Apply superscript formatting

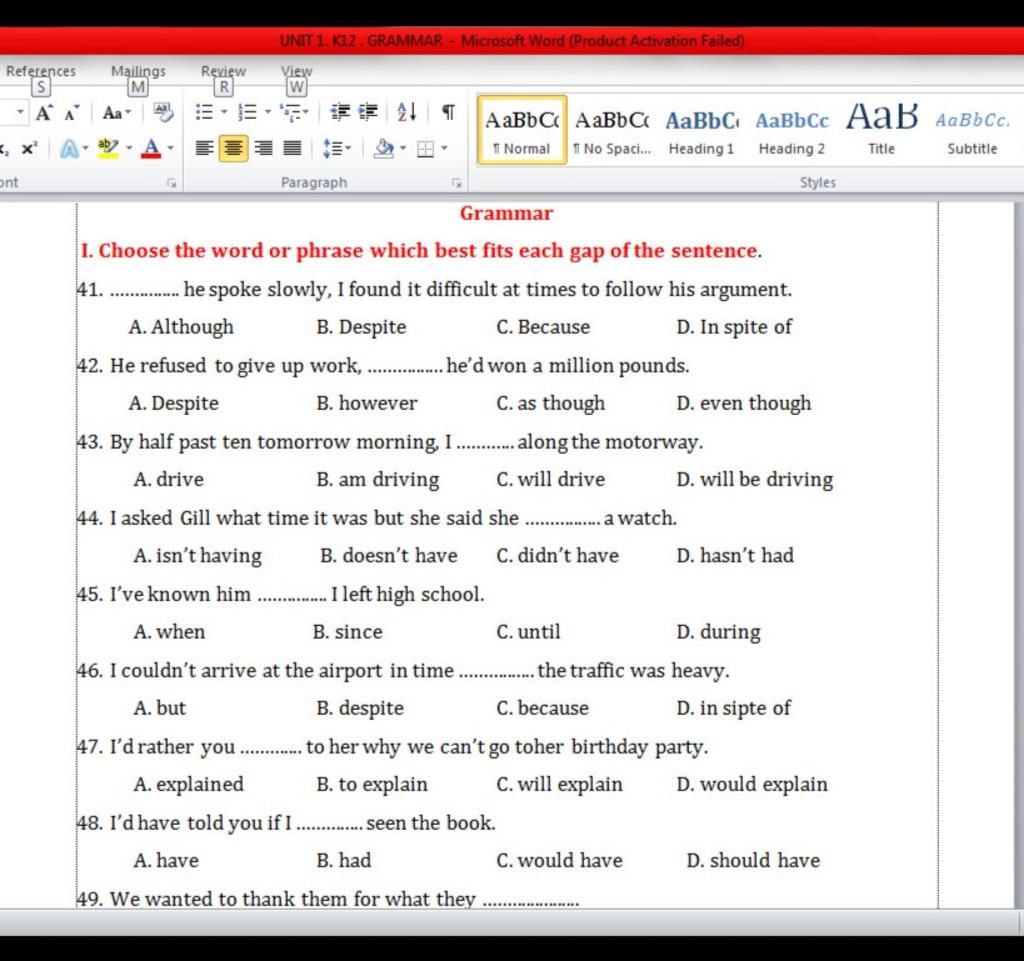click(29, 149)
